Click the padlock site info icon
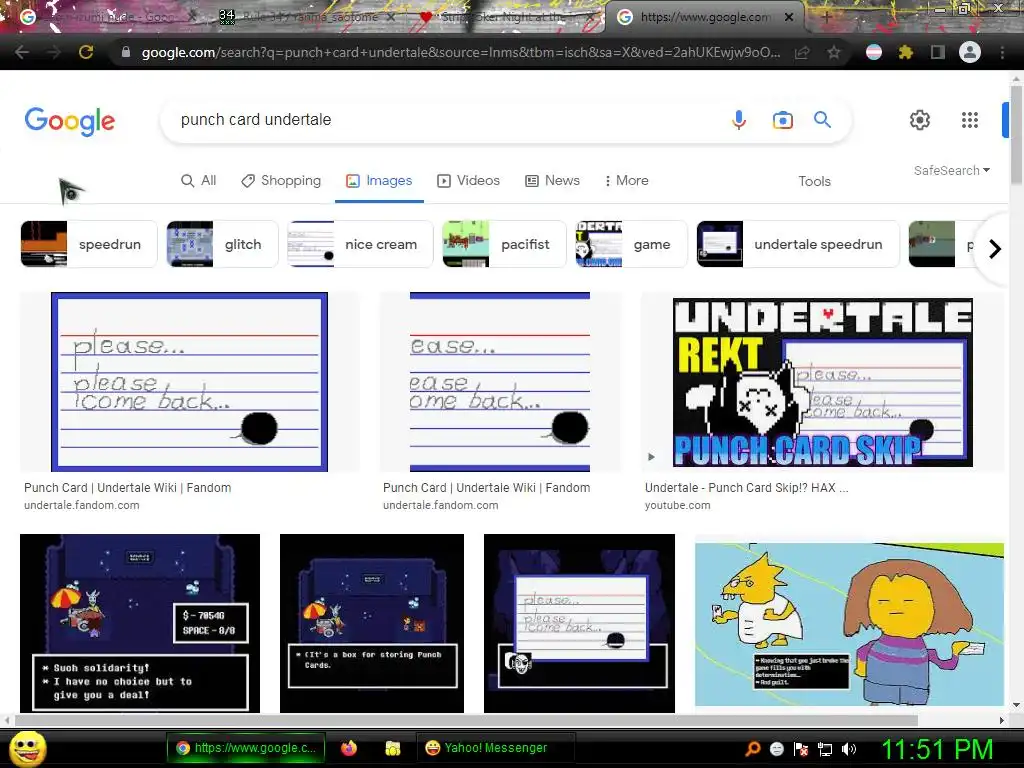The width and height of the screenshot is (1024, 768). point(126,52)
